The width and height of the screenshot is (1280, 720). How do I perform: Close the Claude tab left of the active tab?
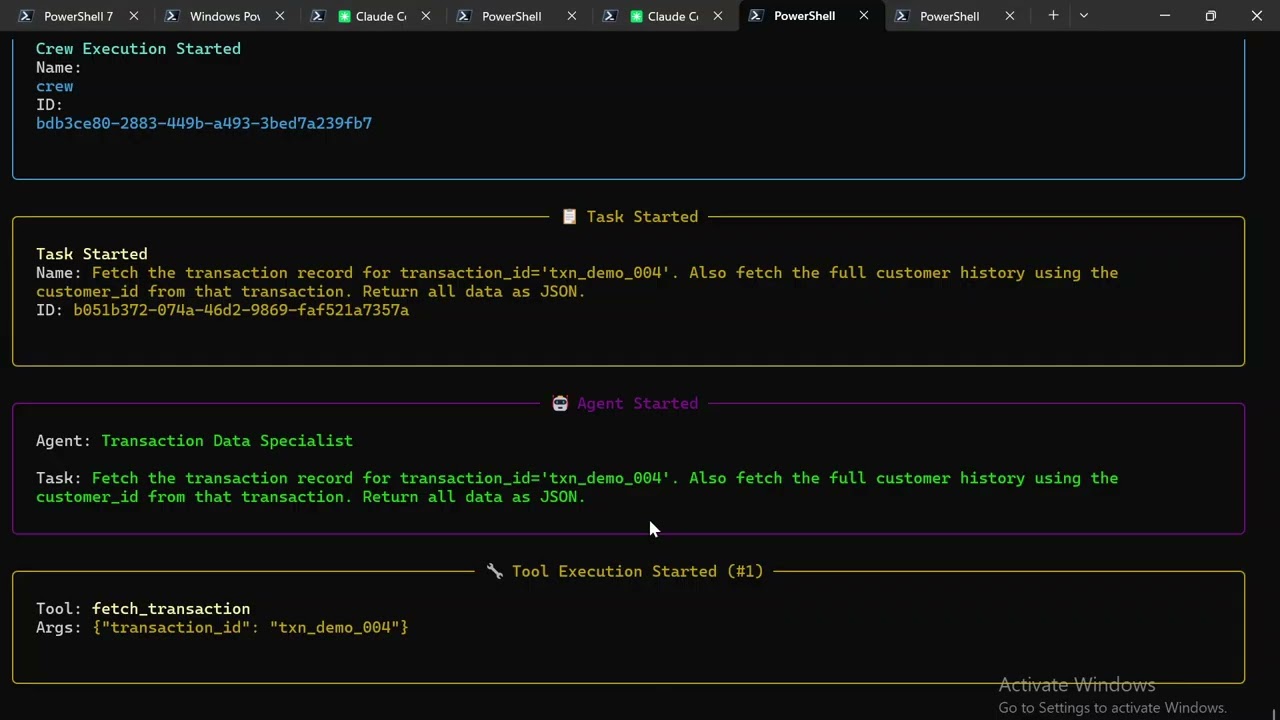coord(718,16)
